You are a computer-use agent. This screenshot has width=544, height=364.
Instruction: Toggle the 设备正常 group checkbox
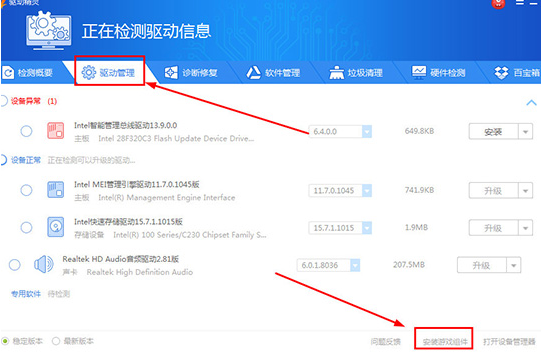tap(3, 160)
